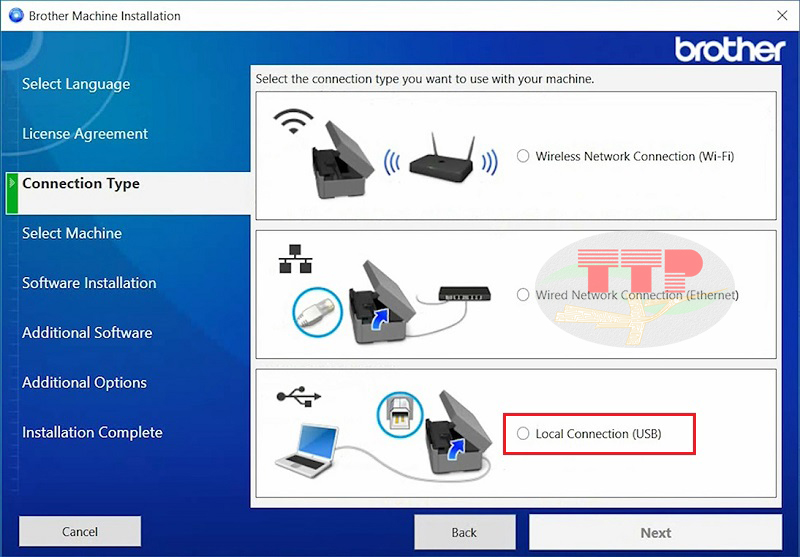
Task: Click the laptop illustration
Action: tap(307, 450)
